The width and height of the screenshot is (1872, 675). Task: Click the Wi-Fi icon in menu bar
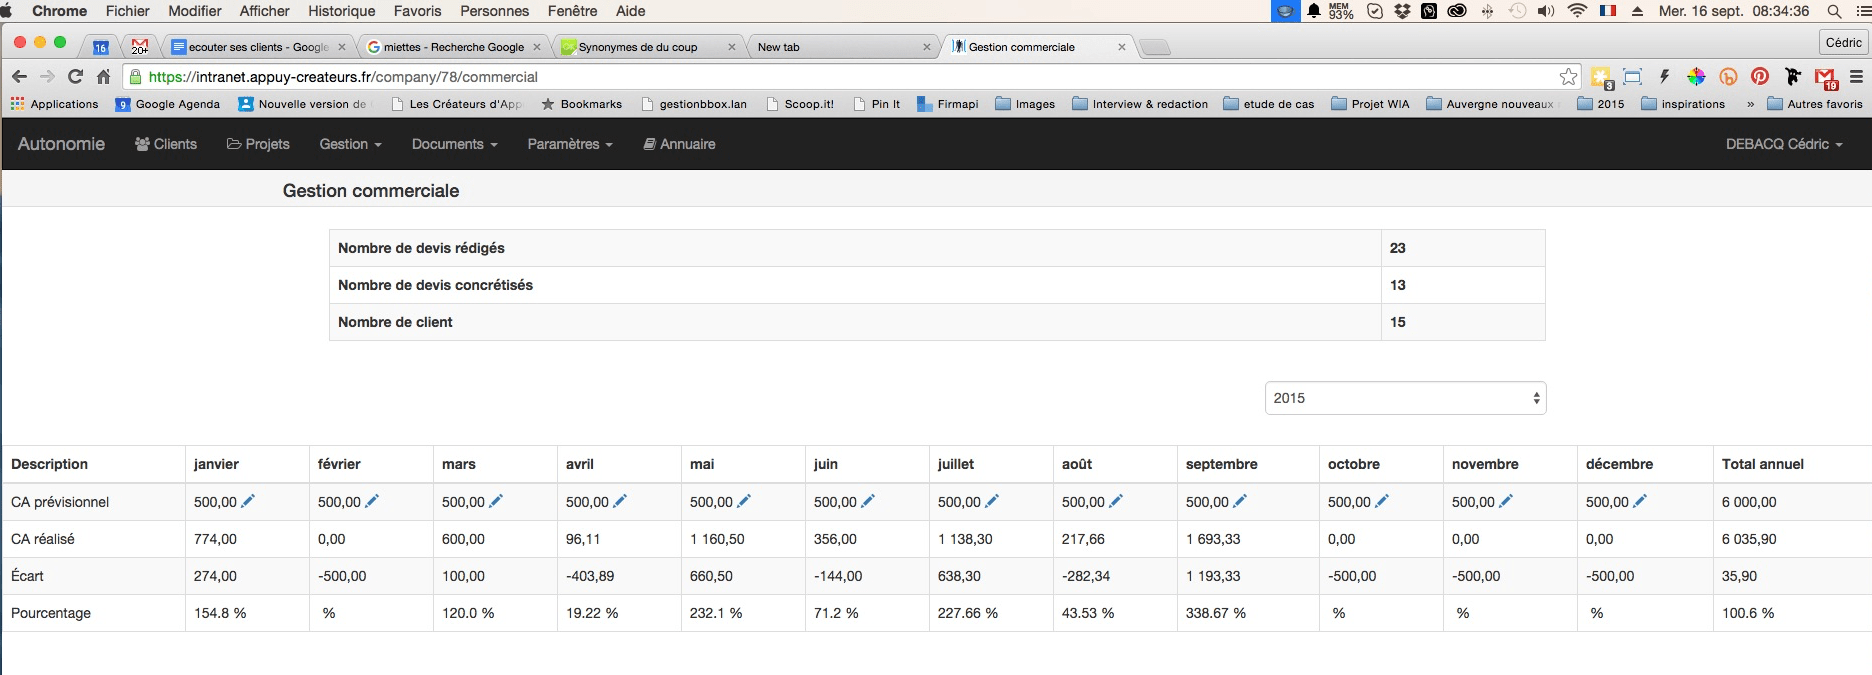(x=1578, y=11)
